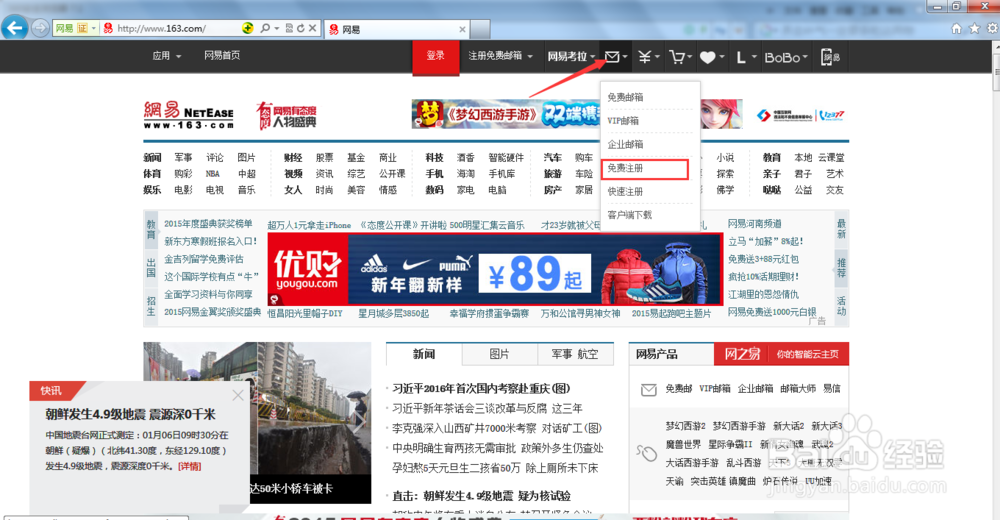Open the mobile NetEase phone icon
The height and width of the screenshot is (520, 1000).
pyautogui.click(x=830, y=57)
